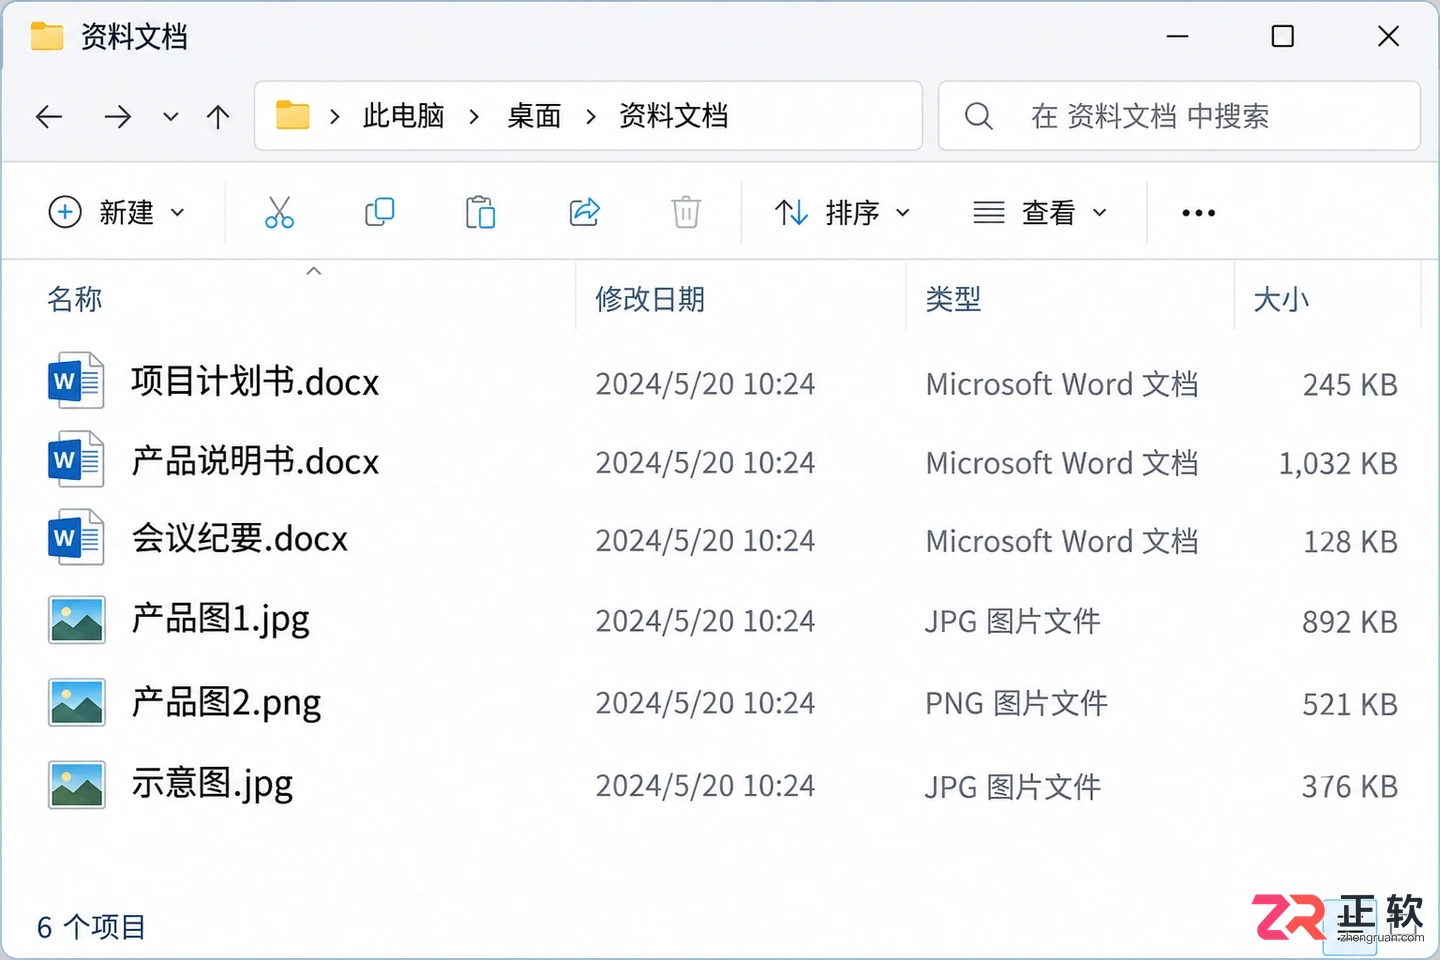Screen dimensions: 1440x960
Task: Click the folder icon in address bar
Action: point(292,115)
